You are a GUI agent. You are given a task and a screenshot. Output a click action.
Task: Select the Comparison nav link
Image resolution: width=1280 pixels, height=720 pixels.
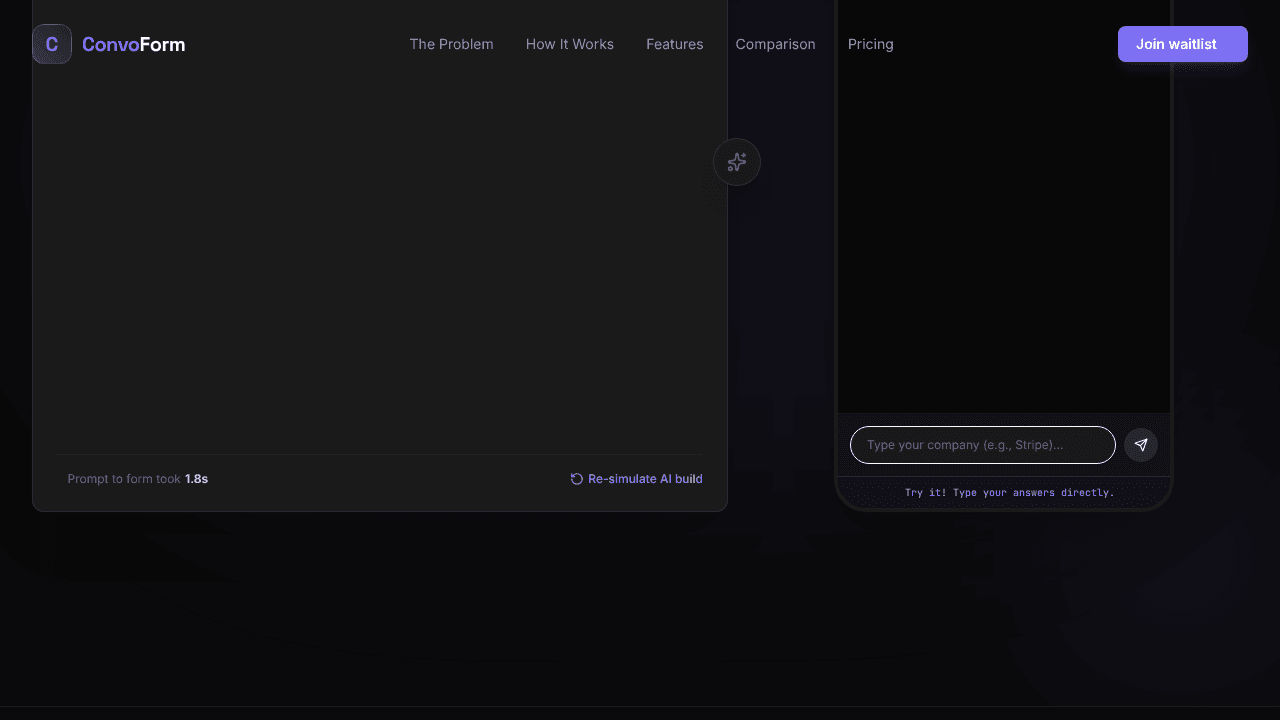[x=775, y=44]
